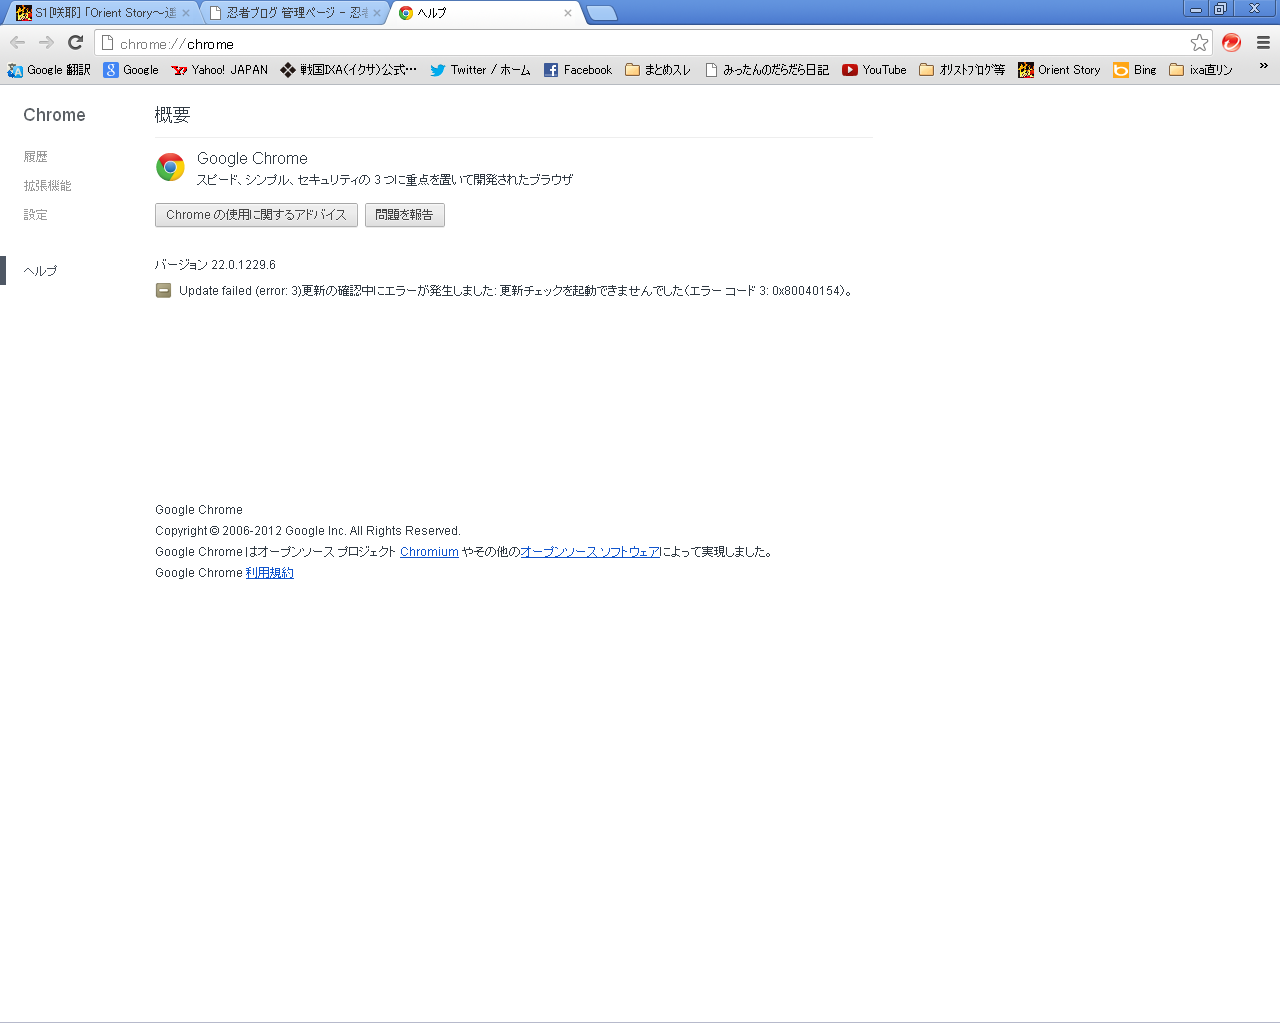Open the Orient Story bookmark
Image resolution: width=1280 pixels, height=1024 pixels.
(1059, 70)
